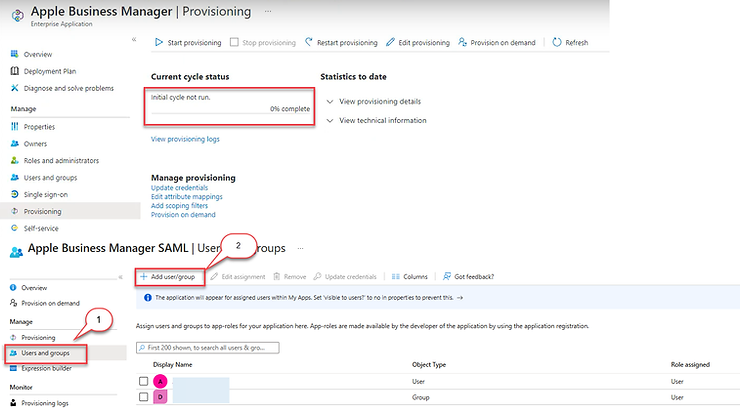Click the info icon in blue banner
The image size is (740, 413).
click(148, 298)
